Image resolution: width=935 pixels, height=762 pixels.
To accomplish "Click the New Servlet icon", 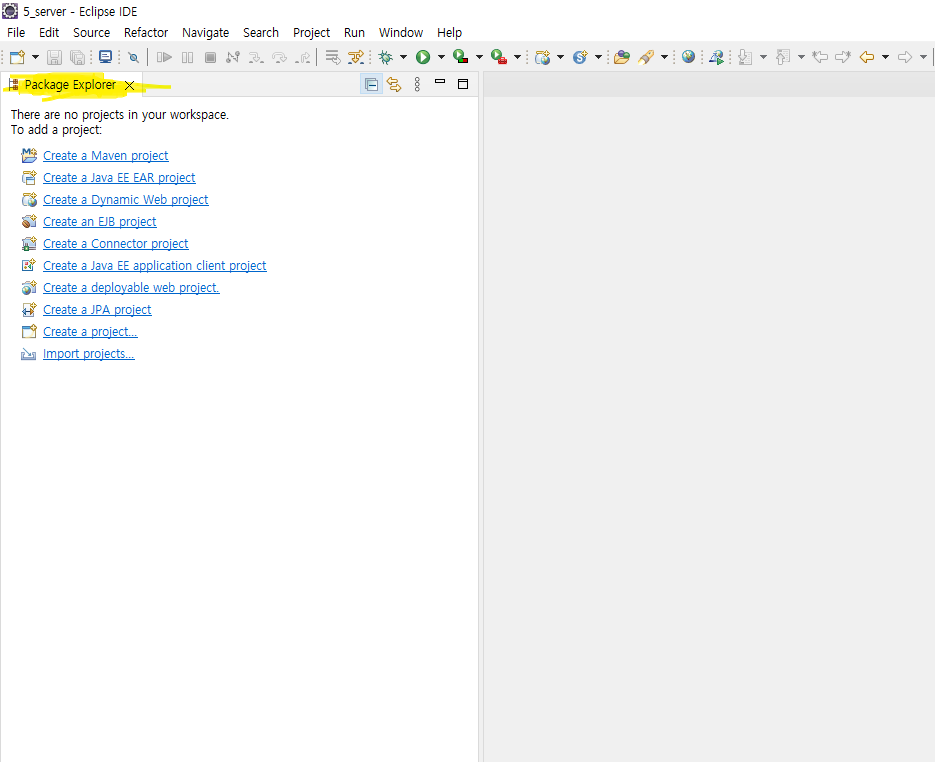I will (x=580, y=57).
